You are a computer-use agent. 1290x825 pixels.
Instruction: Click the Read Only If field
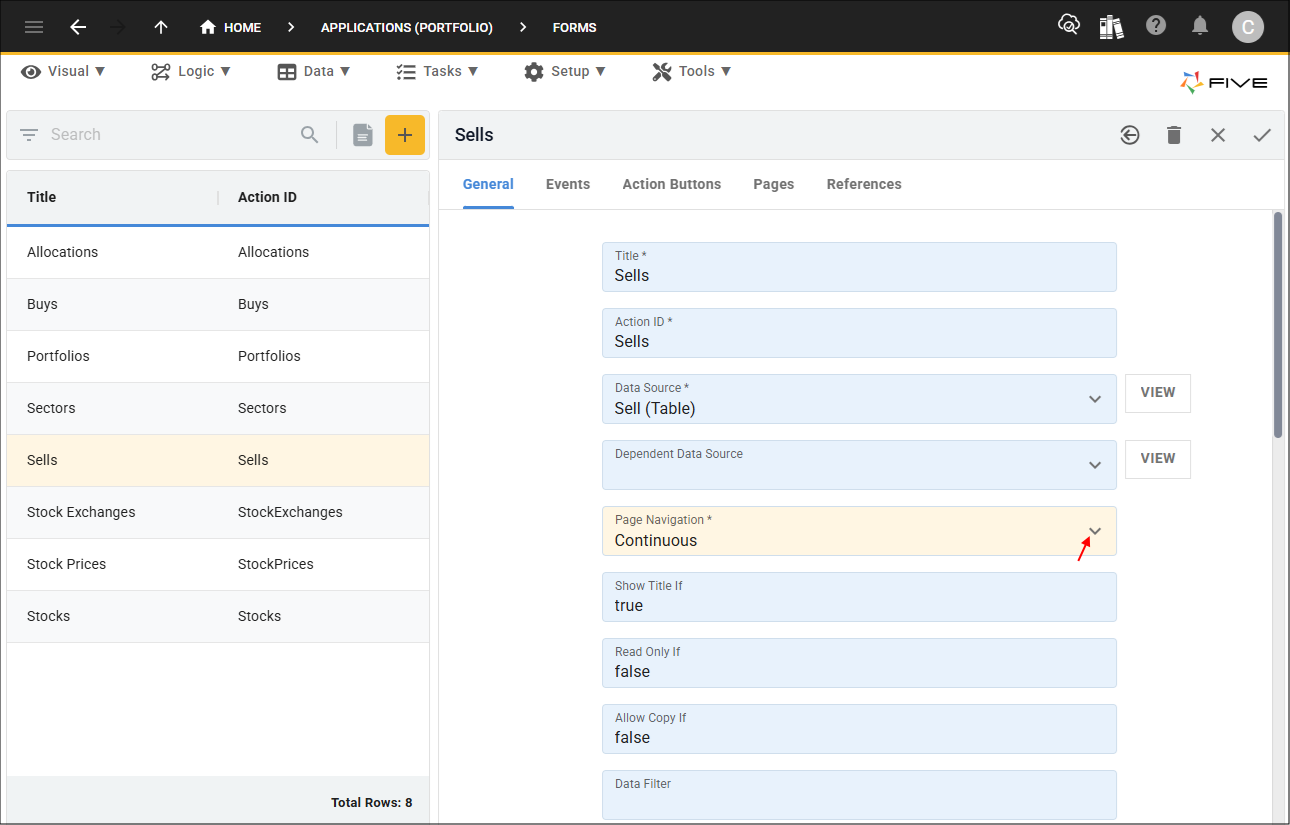pyautogui.click(x=859, y=663)
